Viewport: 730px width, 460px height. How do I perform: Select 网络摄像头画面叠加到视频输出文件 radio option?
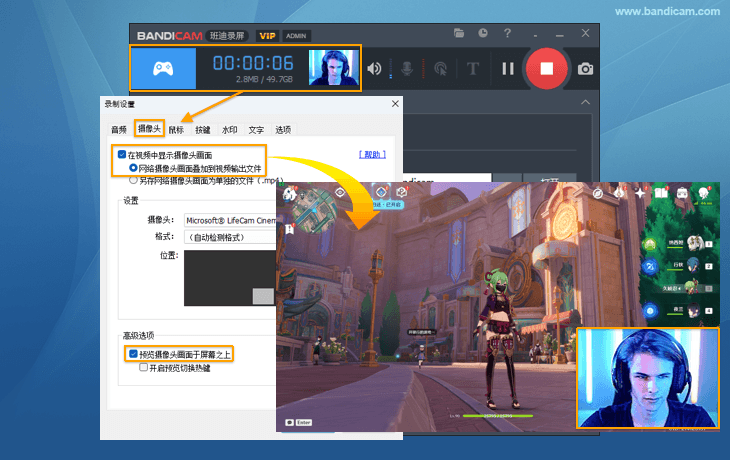click(x=134, y=168)
